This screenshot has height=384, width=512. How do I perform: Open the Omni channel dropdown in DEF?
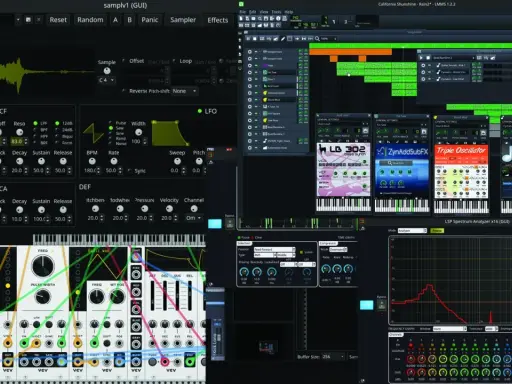pos(194,218)
